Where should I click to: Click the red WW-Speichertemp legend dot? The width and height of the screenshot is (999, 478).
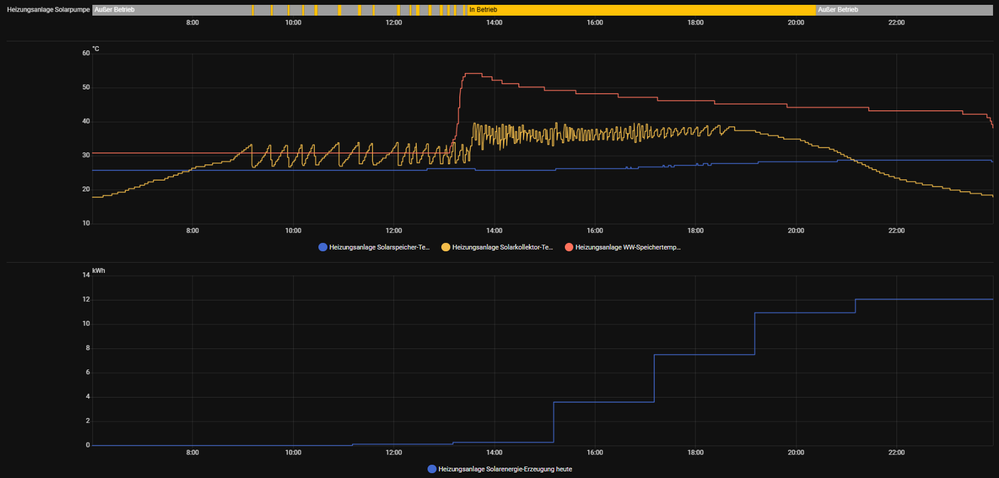click(569, 246)
